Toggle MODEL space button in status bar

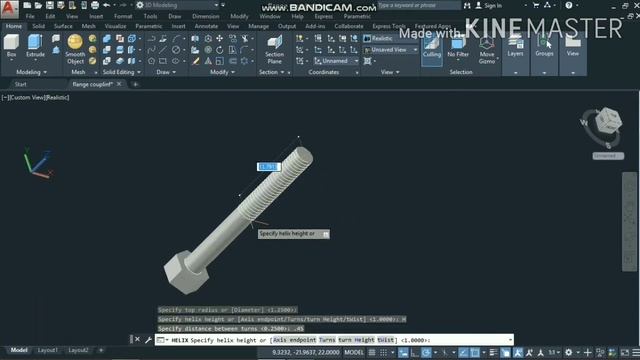(354, 352)
